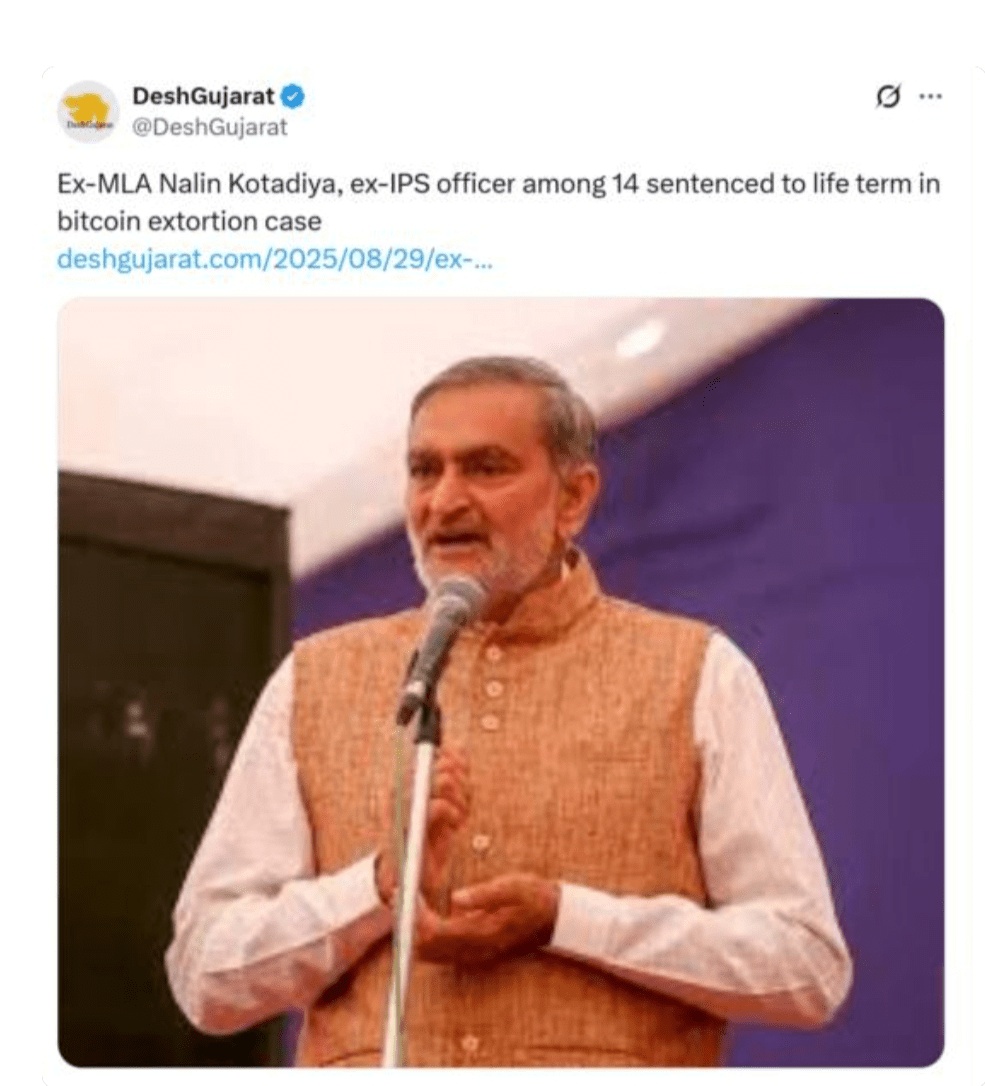Click the DeshGujarat display name
The height and width of the screenshot is (1086, 985).
203,96
